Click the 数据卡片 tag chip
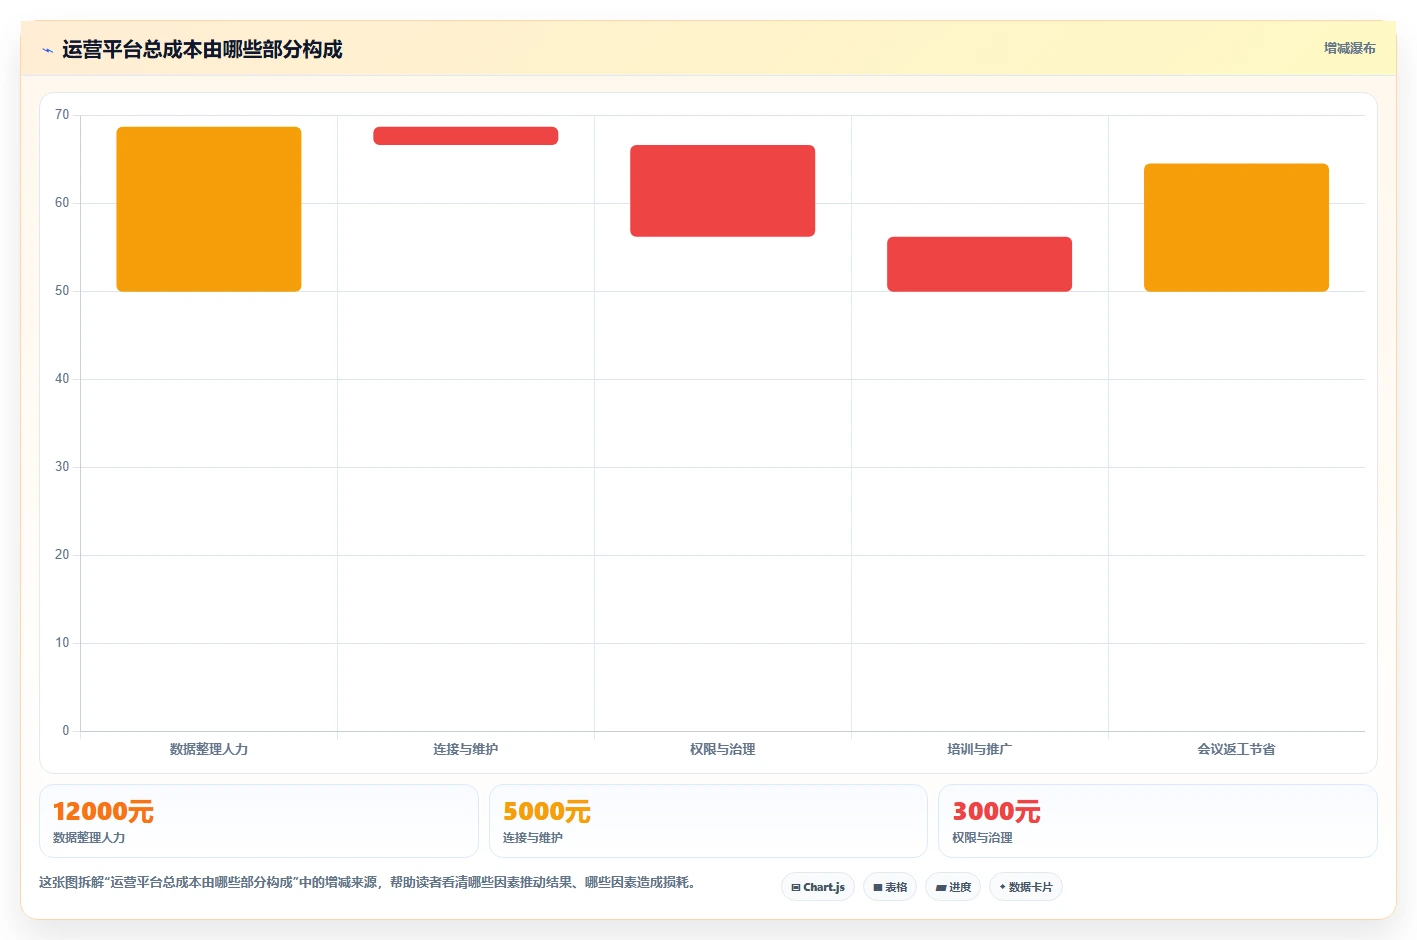1417x940 pixels. point(1026,887)
